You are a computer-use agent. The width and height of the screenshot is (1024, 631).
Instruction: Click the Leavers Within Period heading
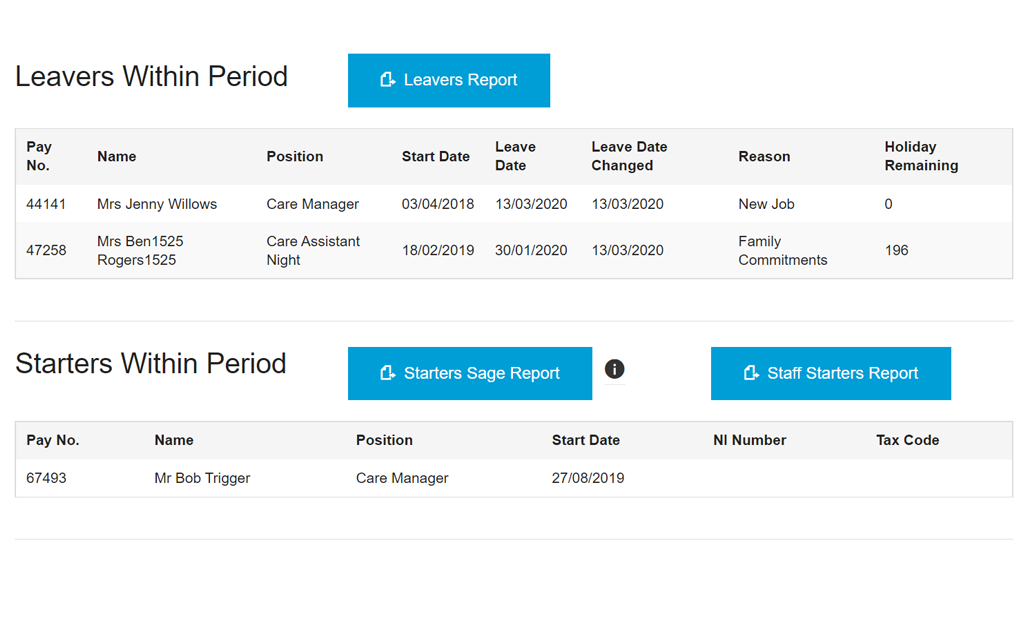pos(151,76)
